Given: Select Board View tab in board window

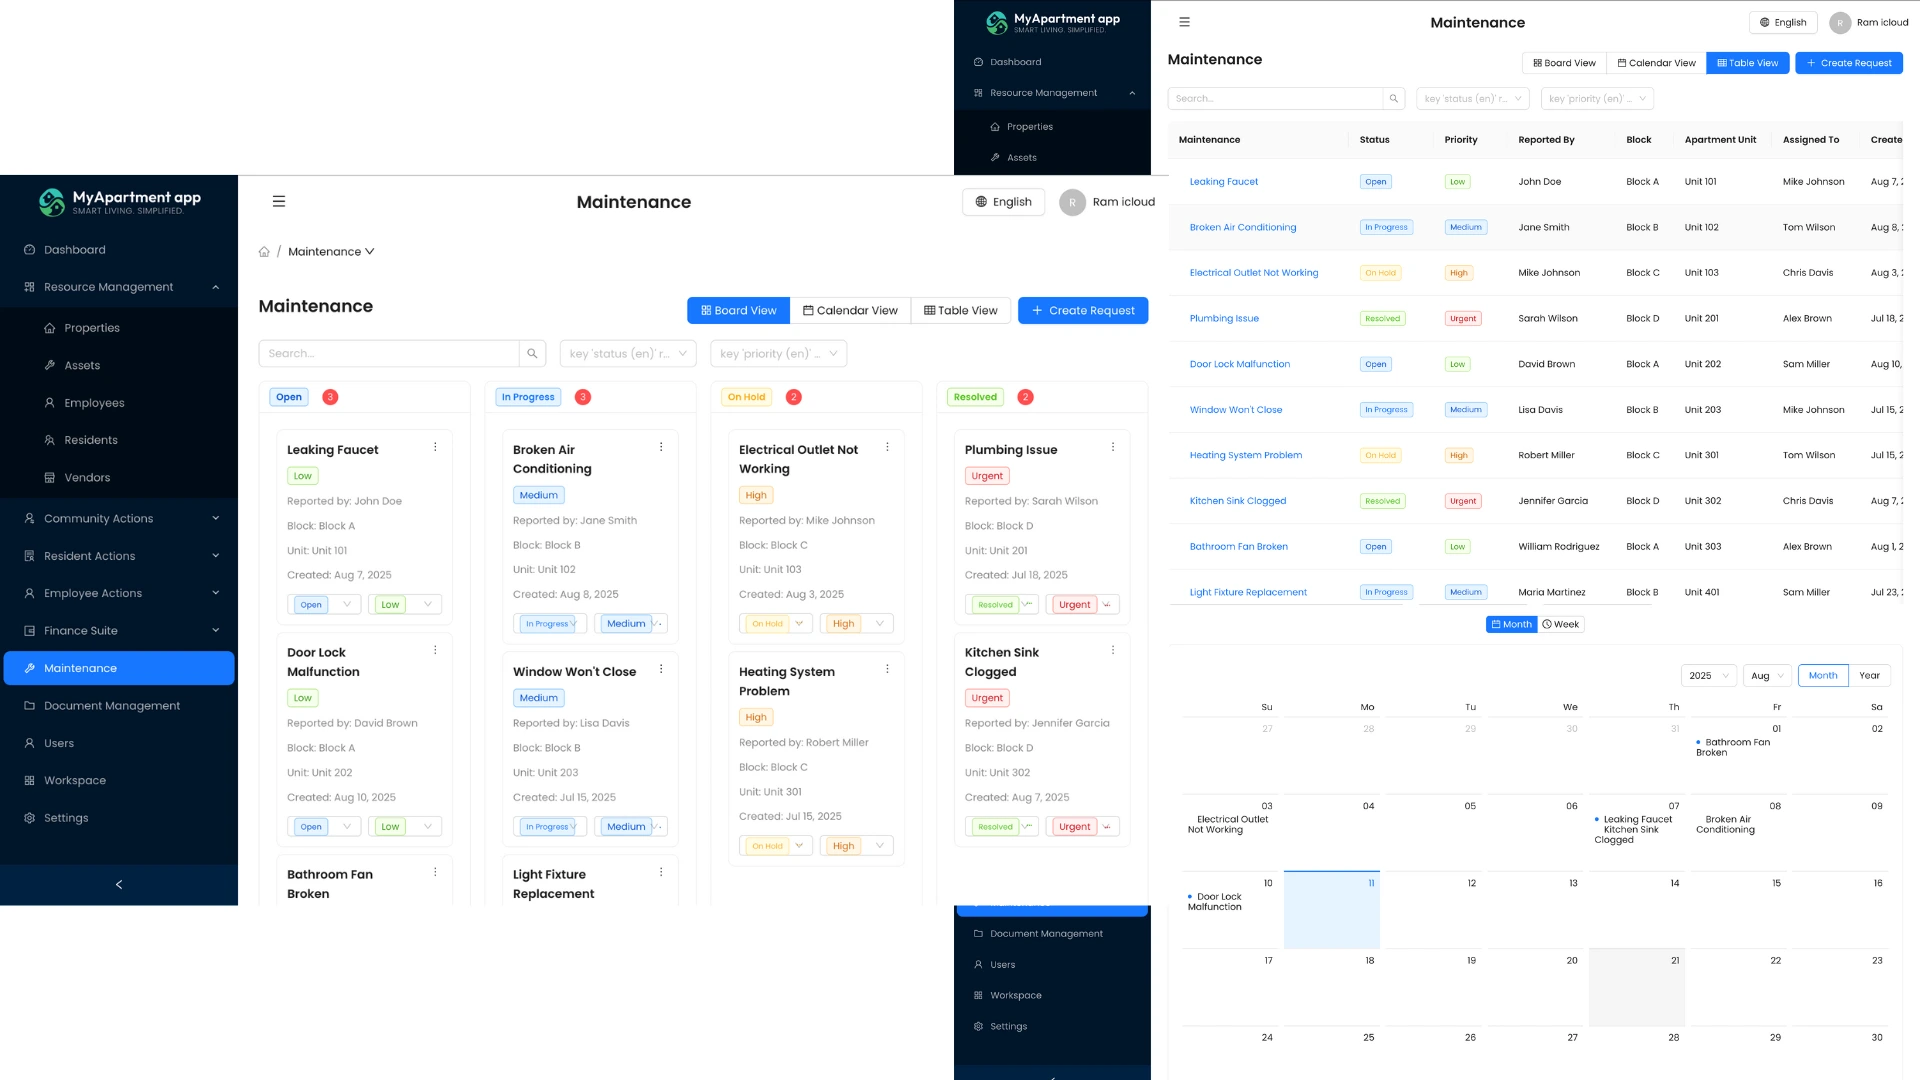Looking at the screenshot, I should (x=738, y=311).
